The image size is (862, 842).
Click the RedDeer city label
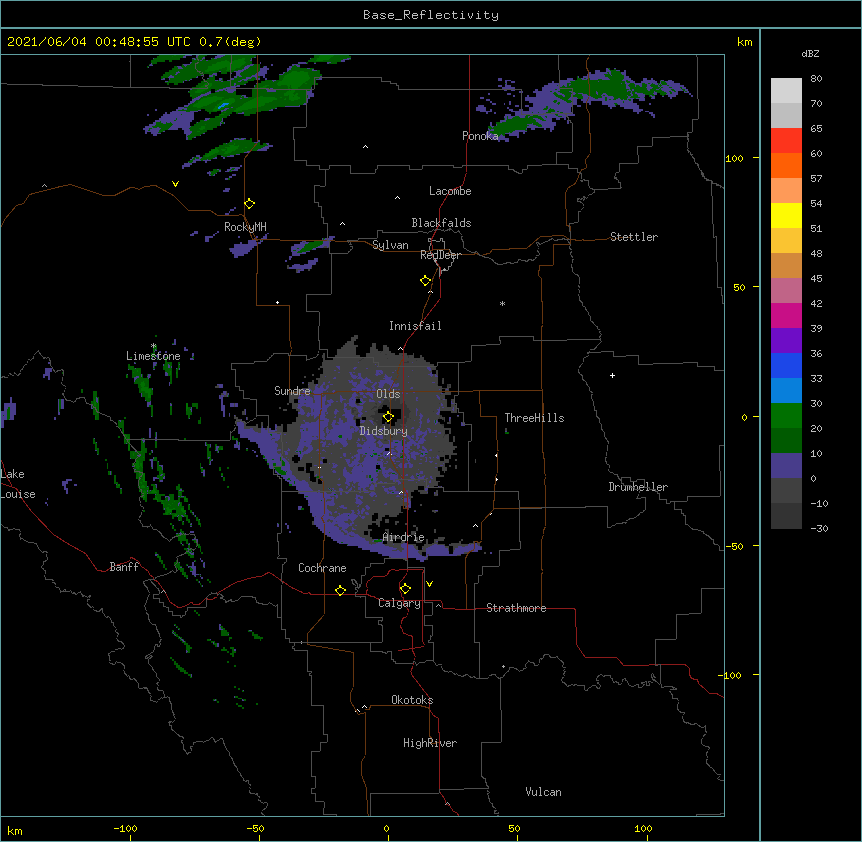pyautogui.click(x=440, y=255)
